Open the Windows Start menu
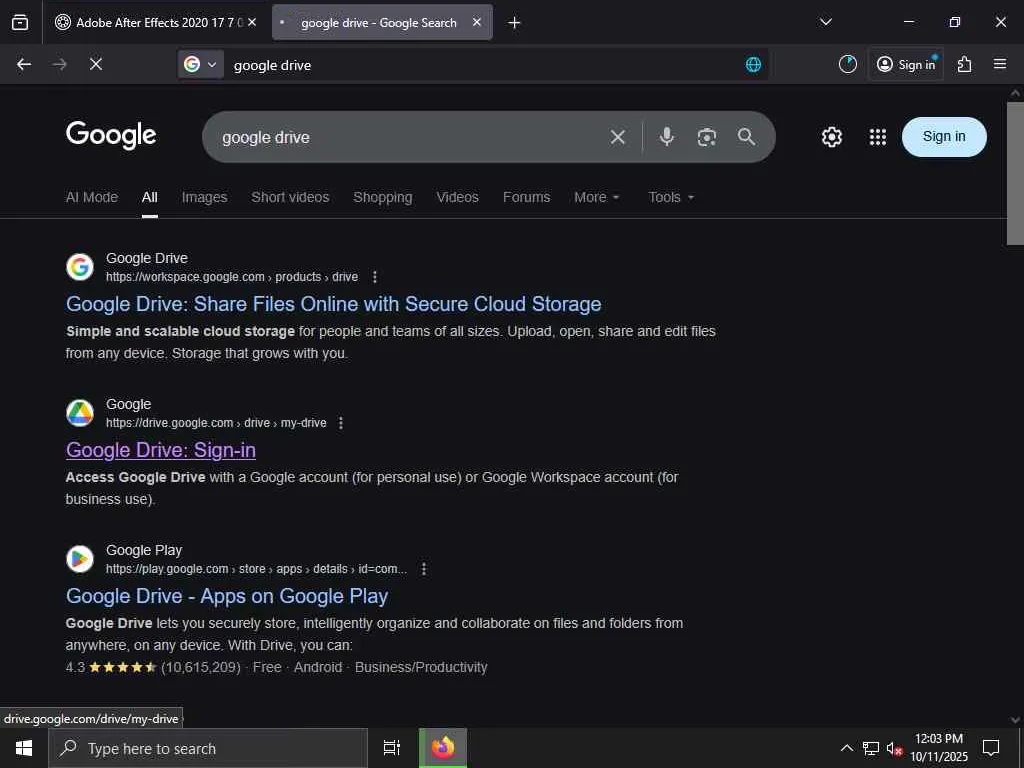The image size is (1024, 768). 24,748
